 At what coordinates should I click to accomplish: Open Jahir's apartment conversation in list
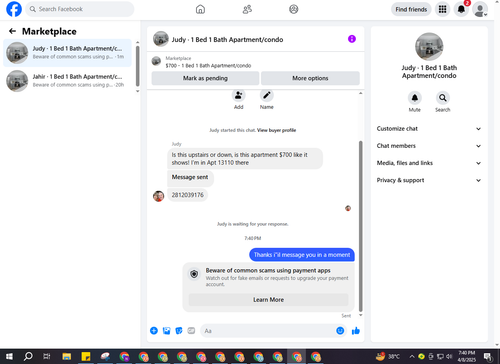coord(67,81)
